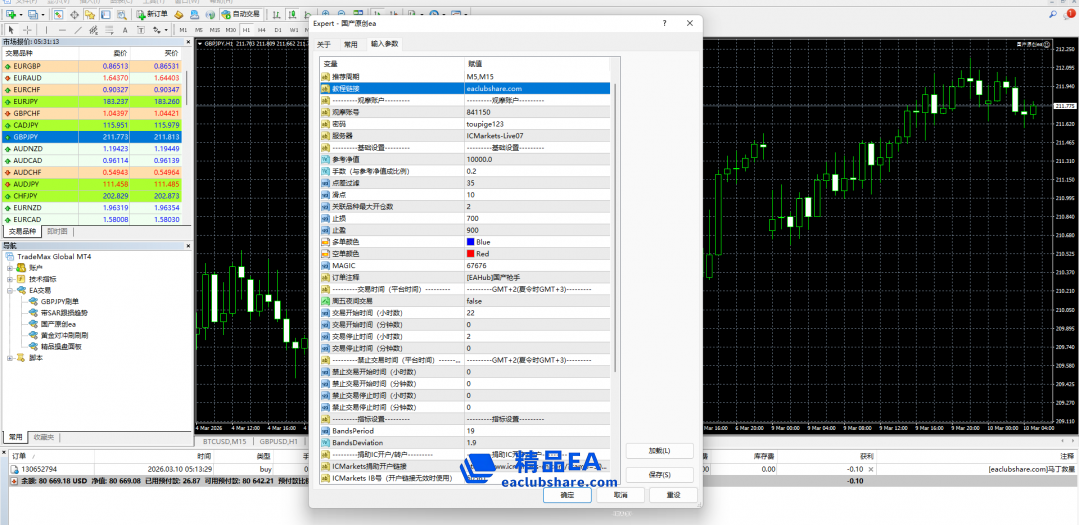This screenshot has height=525, width=1079.
Task: Click the help question mark in Expert dialog
Action: click(664, 23)
